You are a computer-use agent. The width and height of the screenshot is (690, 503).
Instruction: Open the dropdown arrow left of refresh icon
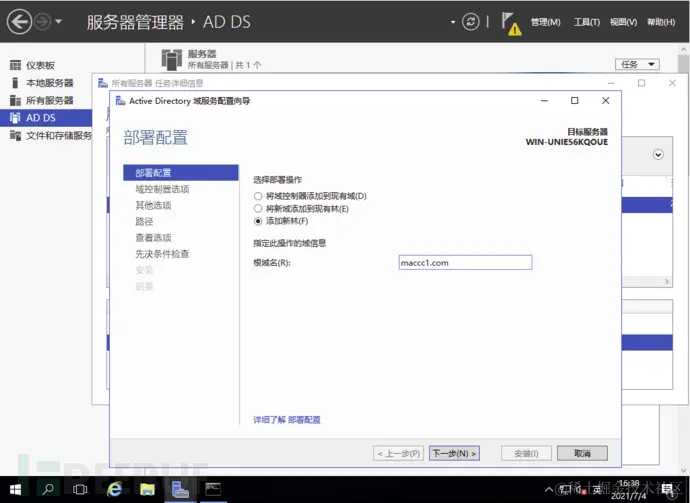coord(453,22)
